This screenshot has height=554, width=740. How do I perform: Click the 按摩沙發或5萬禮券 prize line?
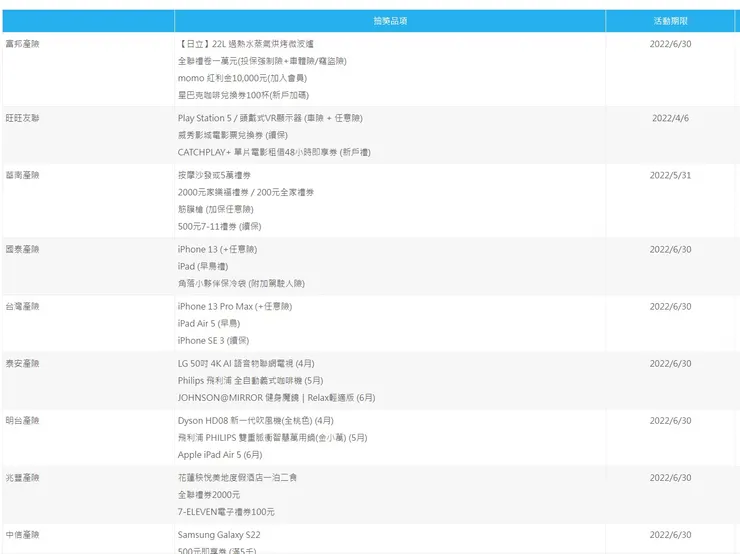coord(214,175)
